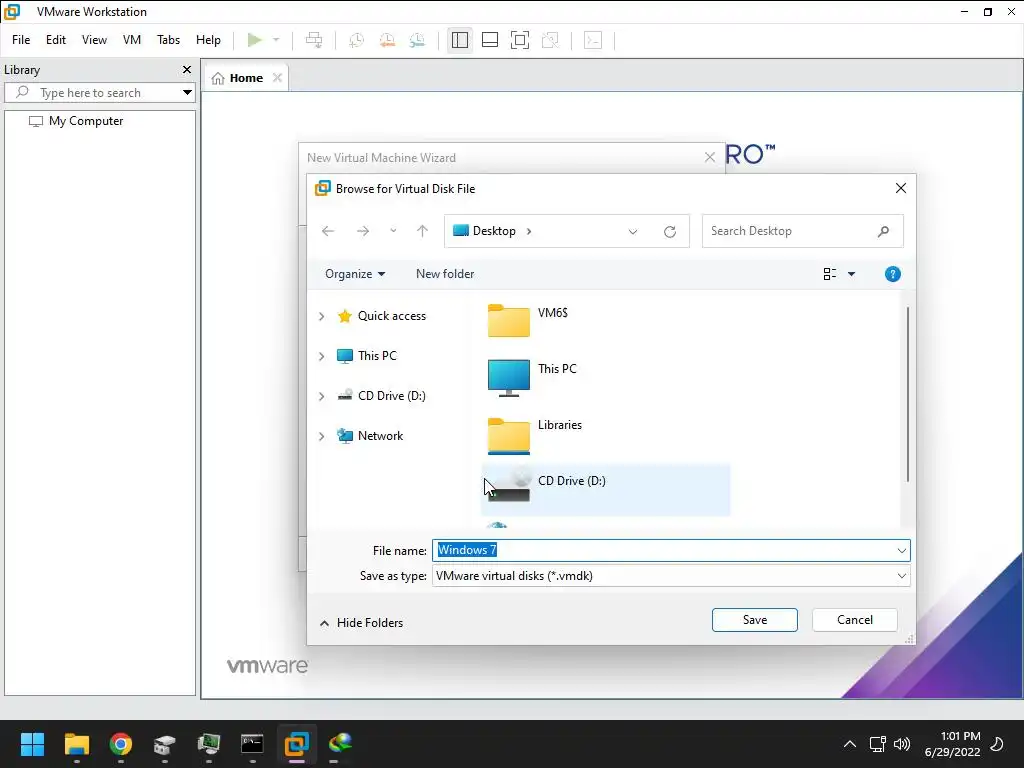
Task: Click the Revert to Snapshot toolbar icon
Action: tap(387, 40)
